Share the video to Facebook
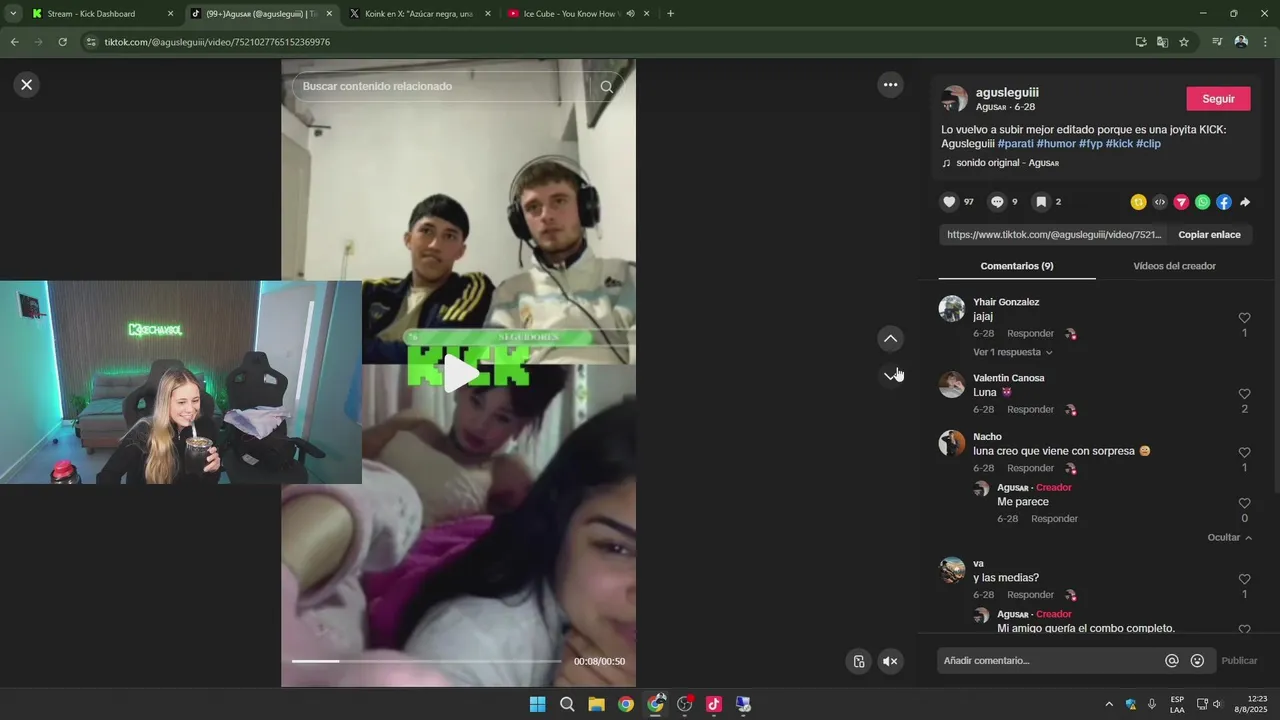This screenshot has height=720, width=1280. point(1224,202)
